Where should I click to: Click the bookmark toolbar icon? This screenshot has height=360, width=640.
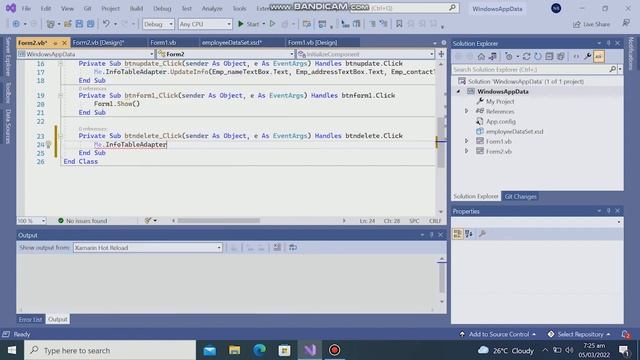click(399, 24)
